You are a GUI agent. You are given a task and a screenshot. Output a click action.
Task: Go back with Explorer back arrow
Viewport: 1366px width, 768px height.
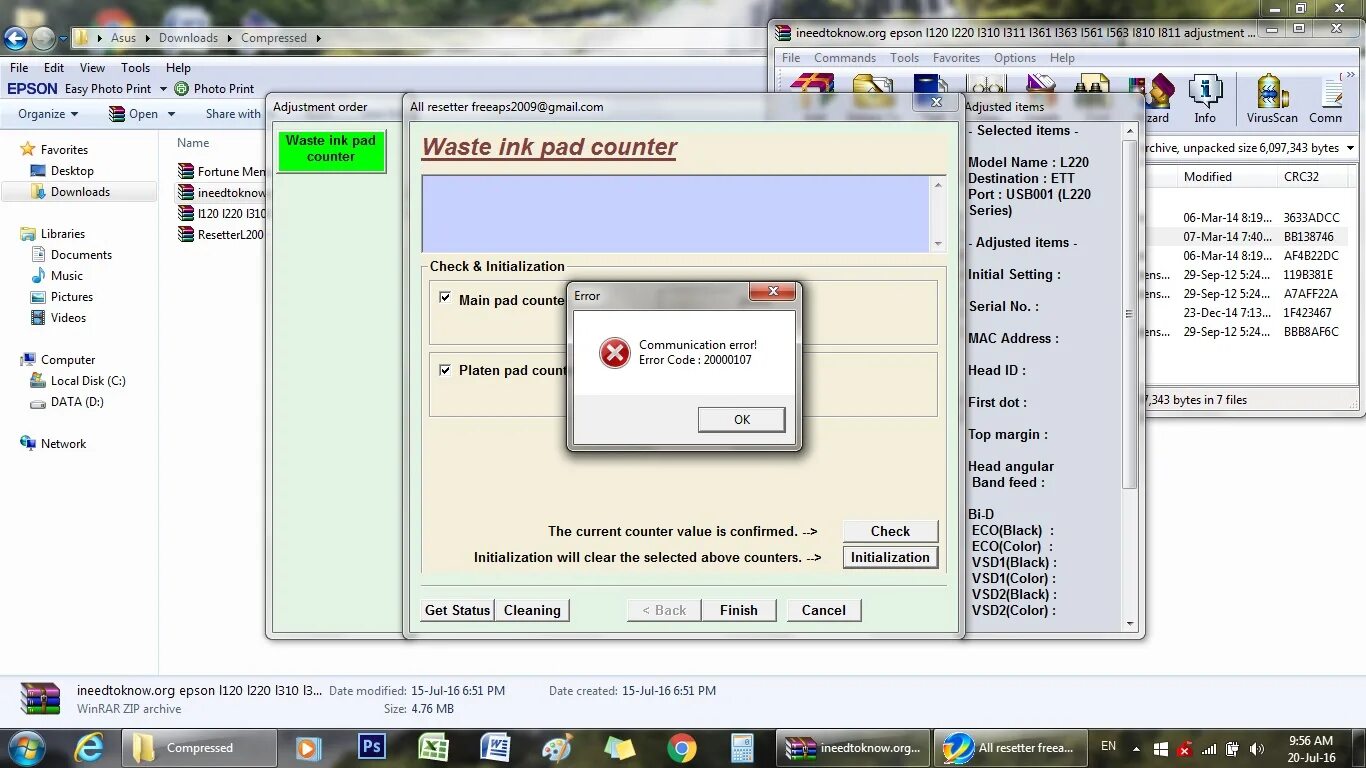point(15,39)
